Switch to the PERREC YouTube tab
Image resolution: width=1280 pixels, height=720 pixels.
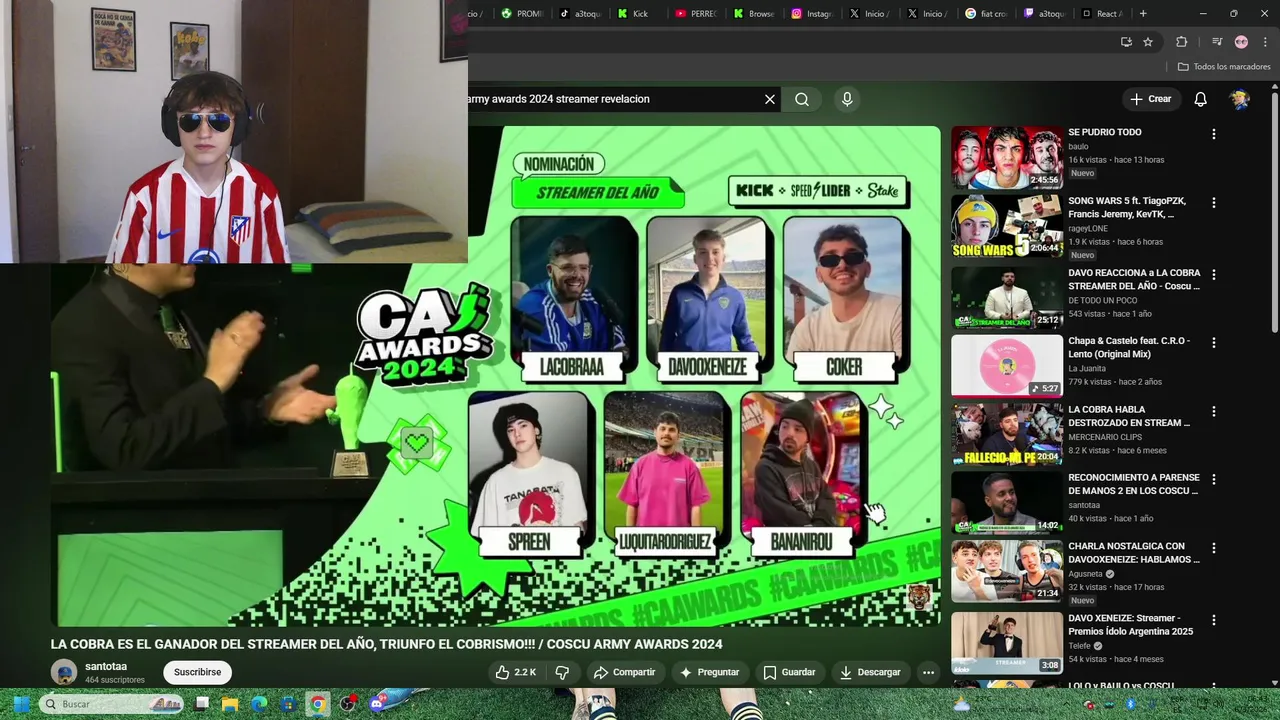point(696,13)
